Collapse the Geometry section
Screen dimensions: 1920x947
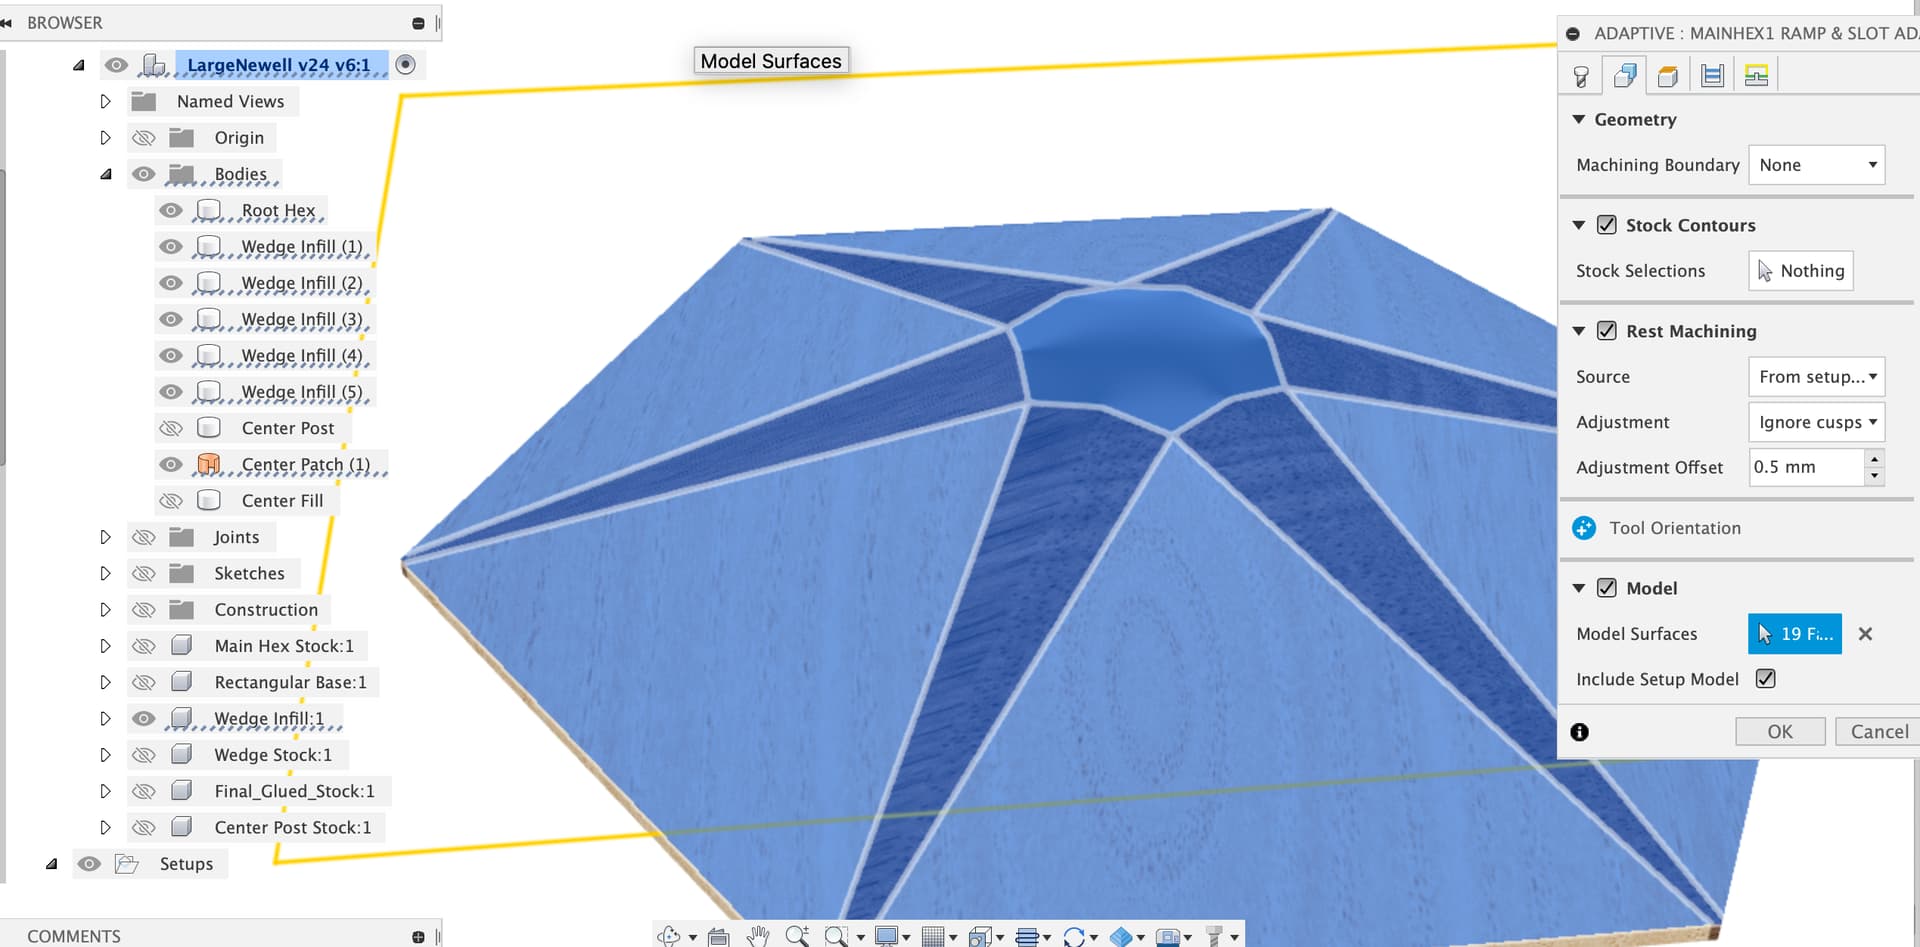(x=1579, y=119)
